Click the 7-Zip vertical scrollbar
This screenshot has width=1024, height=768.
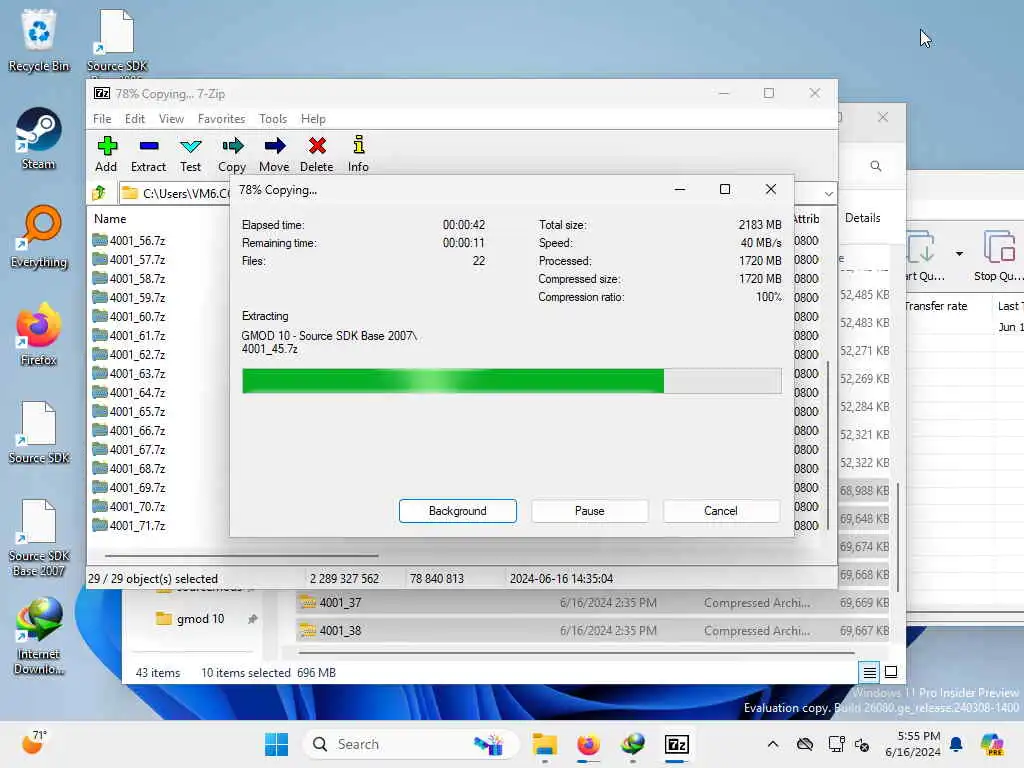coord(828,444)
